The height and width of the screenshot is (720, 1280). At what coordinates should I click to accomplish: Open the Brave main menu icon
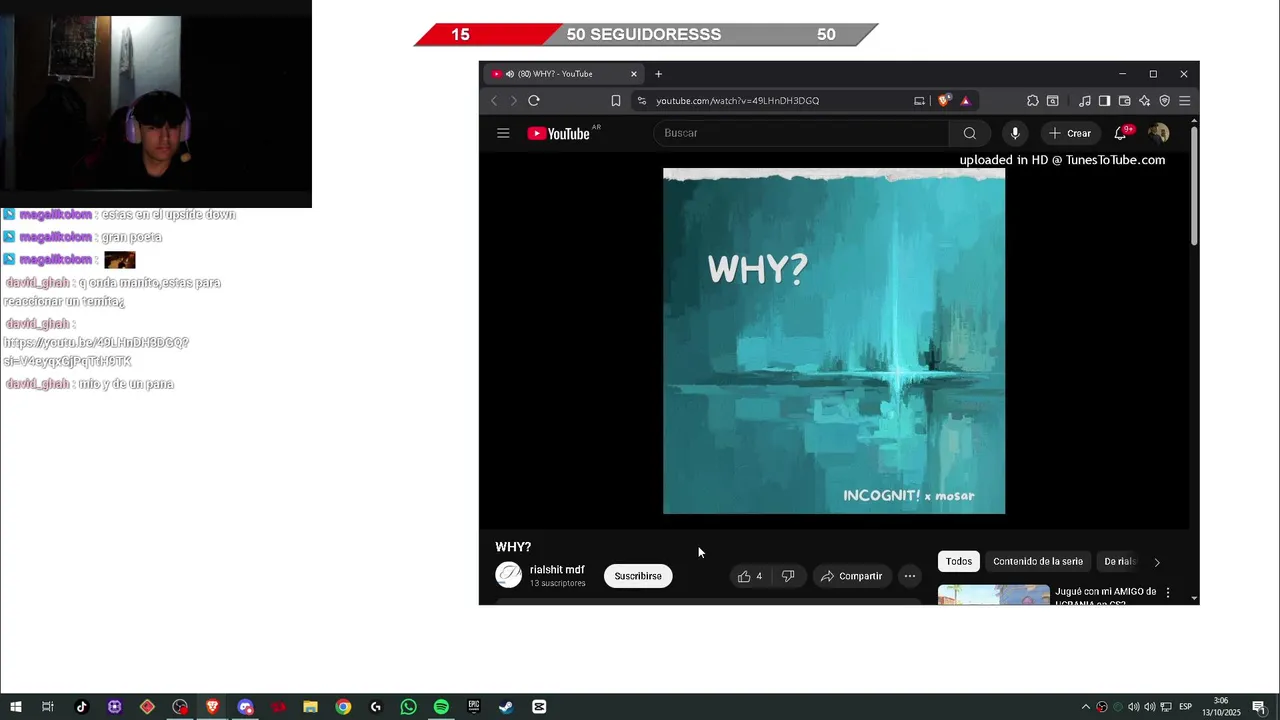[x=1184, y=100]
